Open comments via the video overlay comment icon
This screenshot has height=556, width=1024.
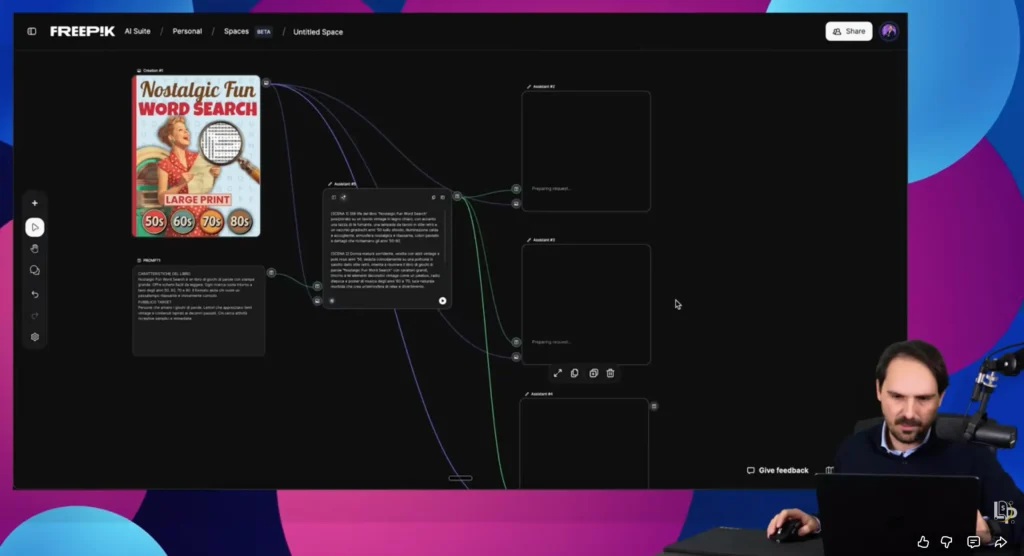point(973,542)
